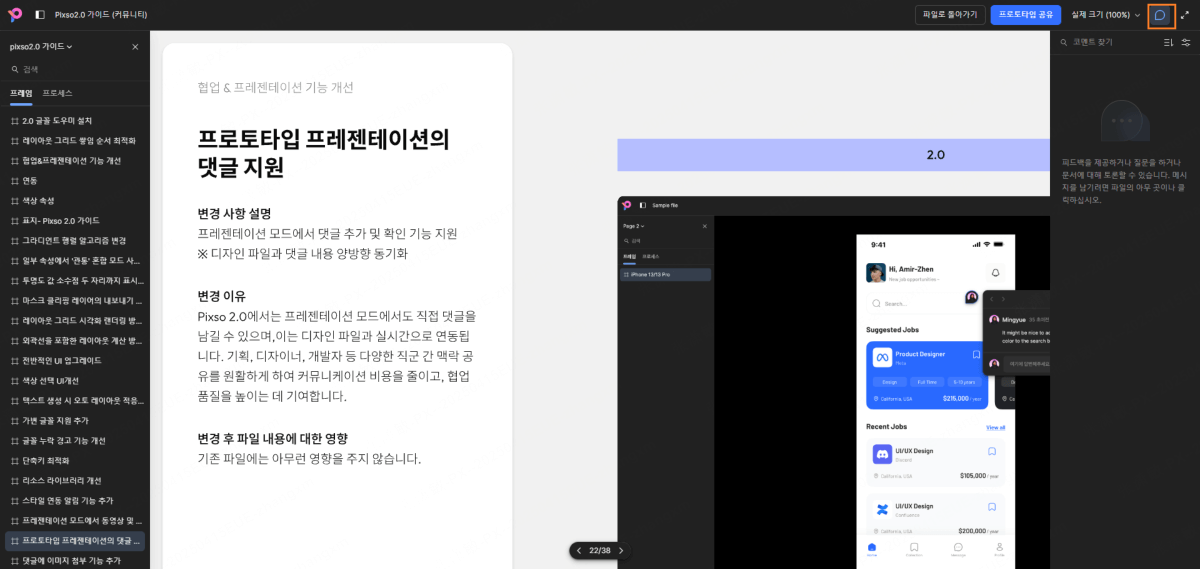Click the 변경 사항 설명 subheading
Image resolution: width=1200 pixels, height=570 pixels.
pos(234,213)
